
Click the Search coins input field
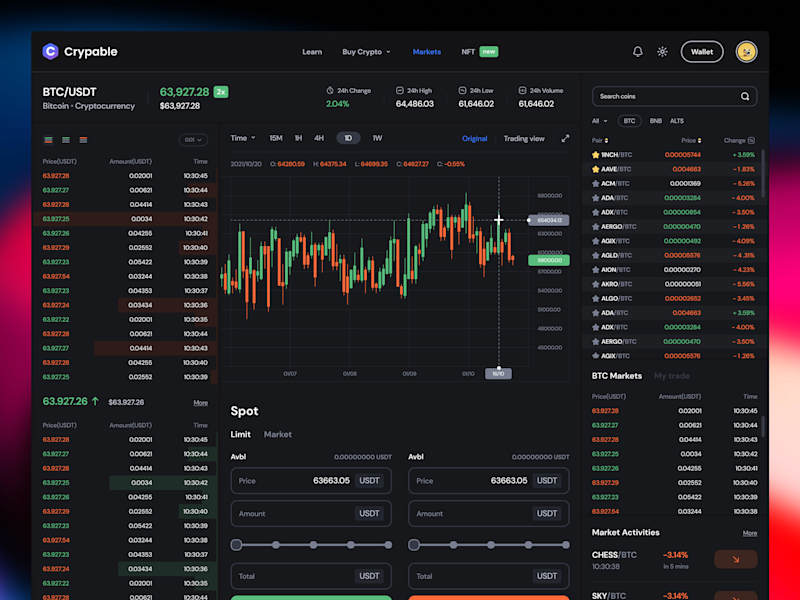[x=674, y=96]
